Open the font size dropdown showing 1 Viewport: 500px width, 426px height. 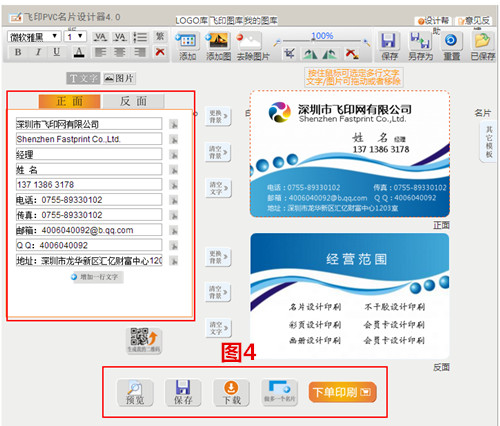tap(76, 36)
